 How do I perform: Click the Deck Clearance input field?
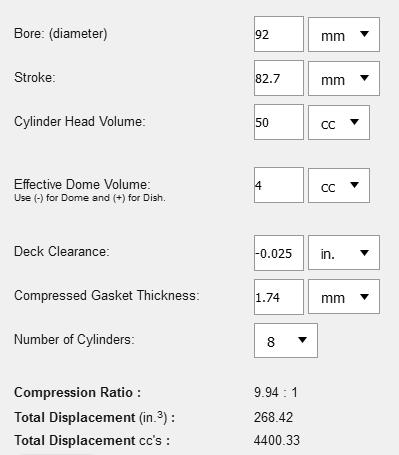(x=279, y=253)
